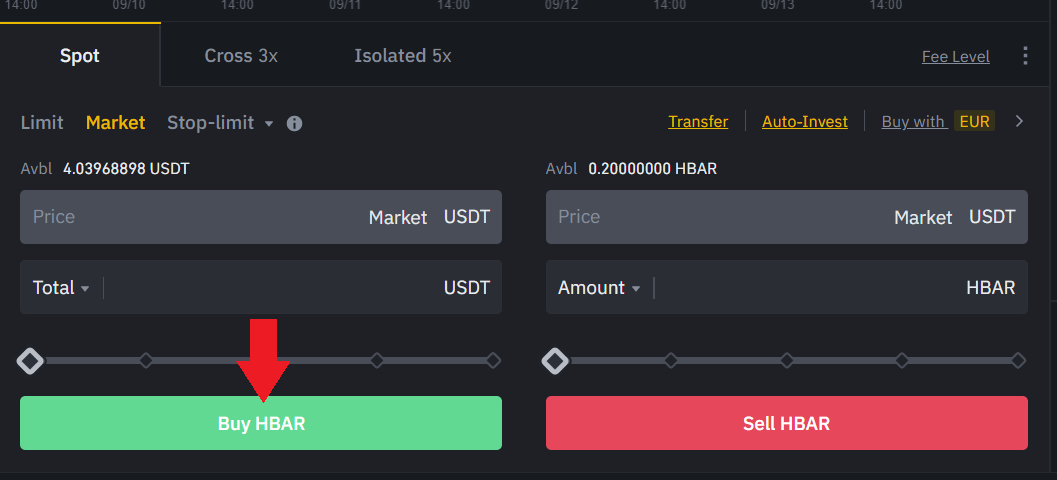Click the sell slider's starting diamond handle

554,360
